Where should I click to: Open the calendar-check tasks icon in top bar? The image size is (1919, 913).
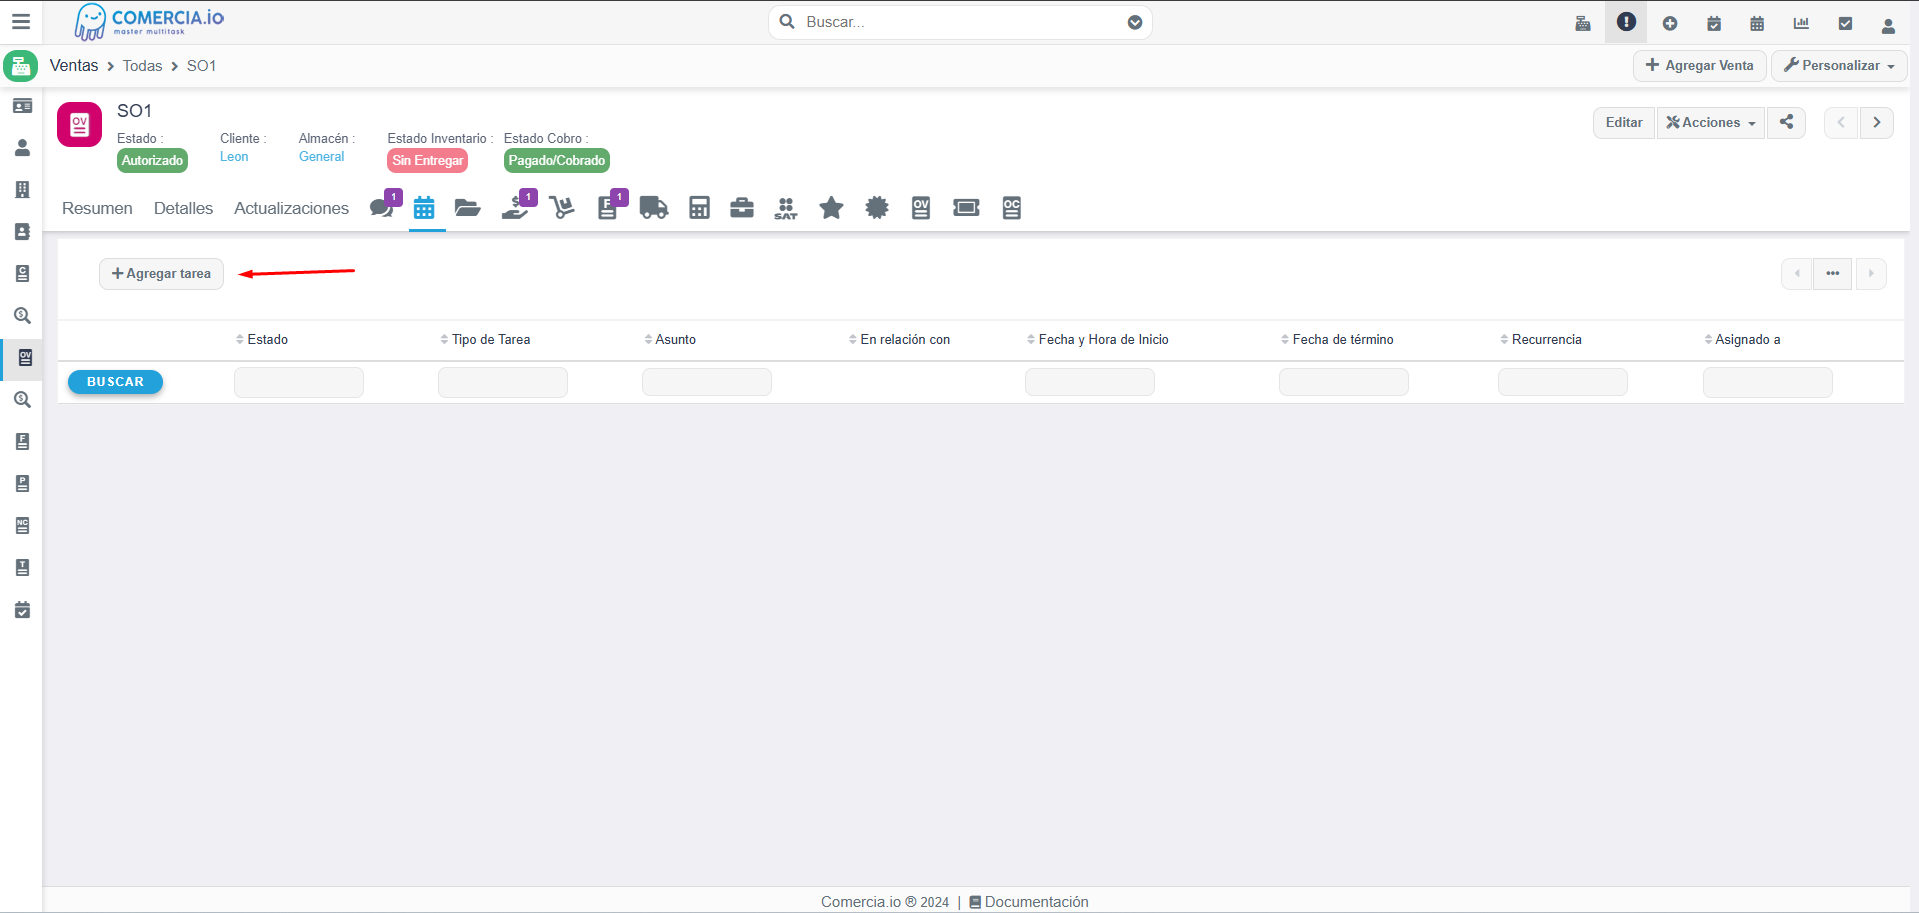(x=1714, y=23)
